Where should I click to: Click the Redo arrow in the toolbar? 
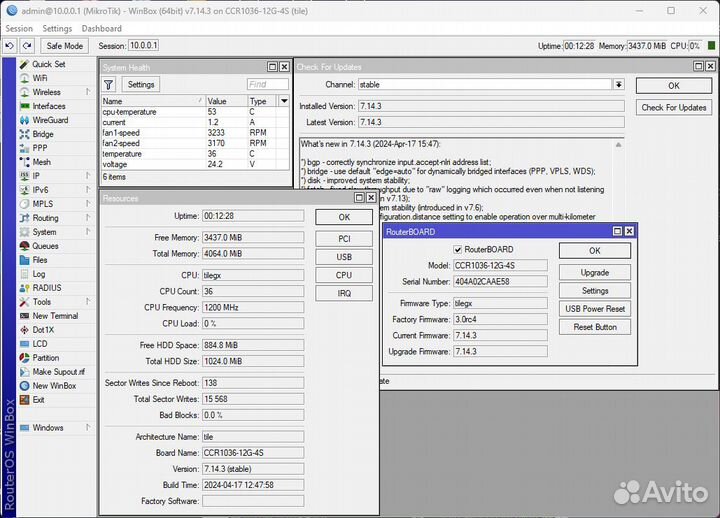click(27, 46)
